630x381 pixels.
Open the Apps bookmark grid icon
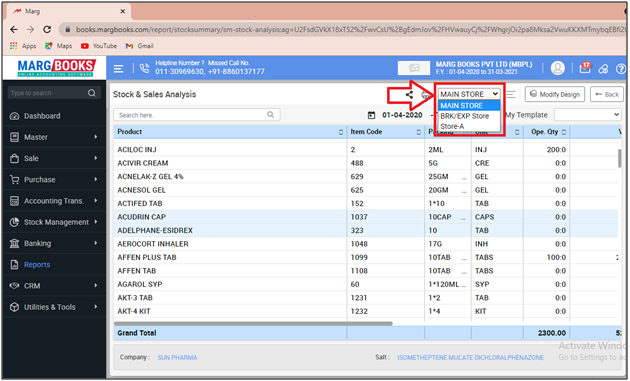click(14, 46)
